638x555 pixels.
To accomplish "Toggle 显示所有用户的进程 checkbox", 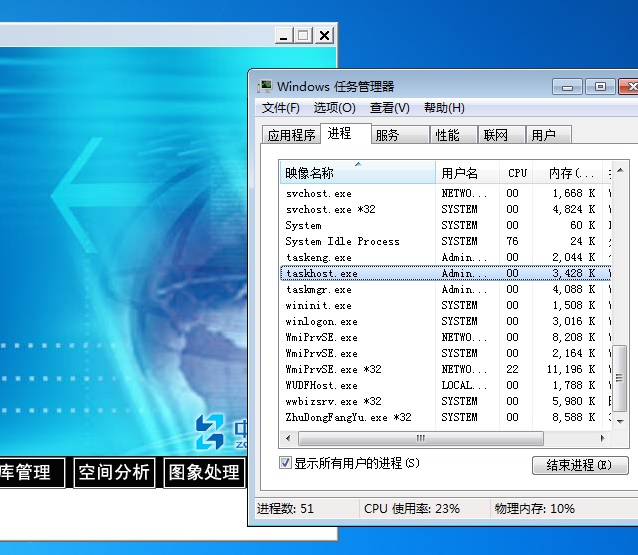I will click(x=285, y=463).
